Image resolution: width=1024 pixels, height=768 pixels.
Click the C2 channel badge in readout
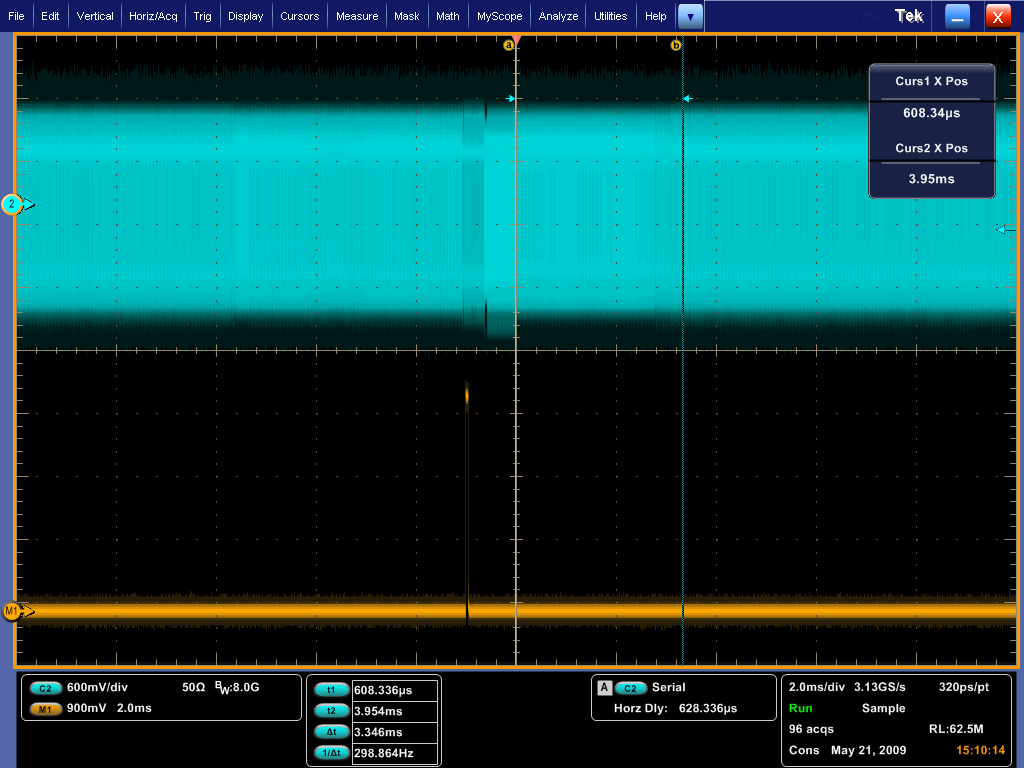tap(46, 688)
